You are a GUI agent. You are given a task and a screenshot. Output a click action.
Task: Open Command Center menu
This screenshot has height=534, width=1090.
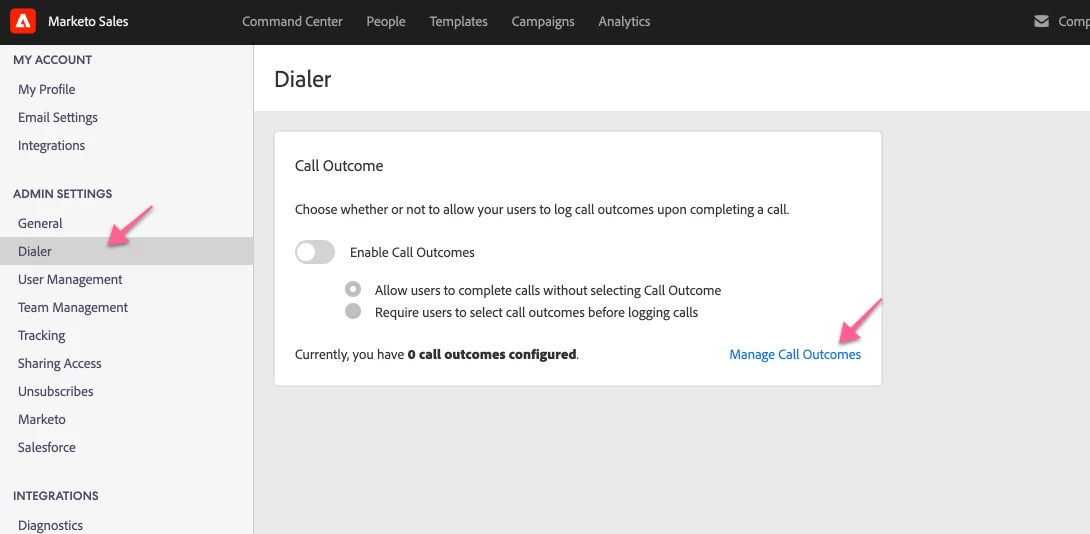pos(292,22)
